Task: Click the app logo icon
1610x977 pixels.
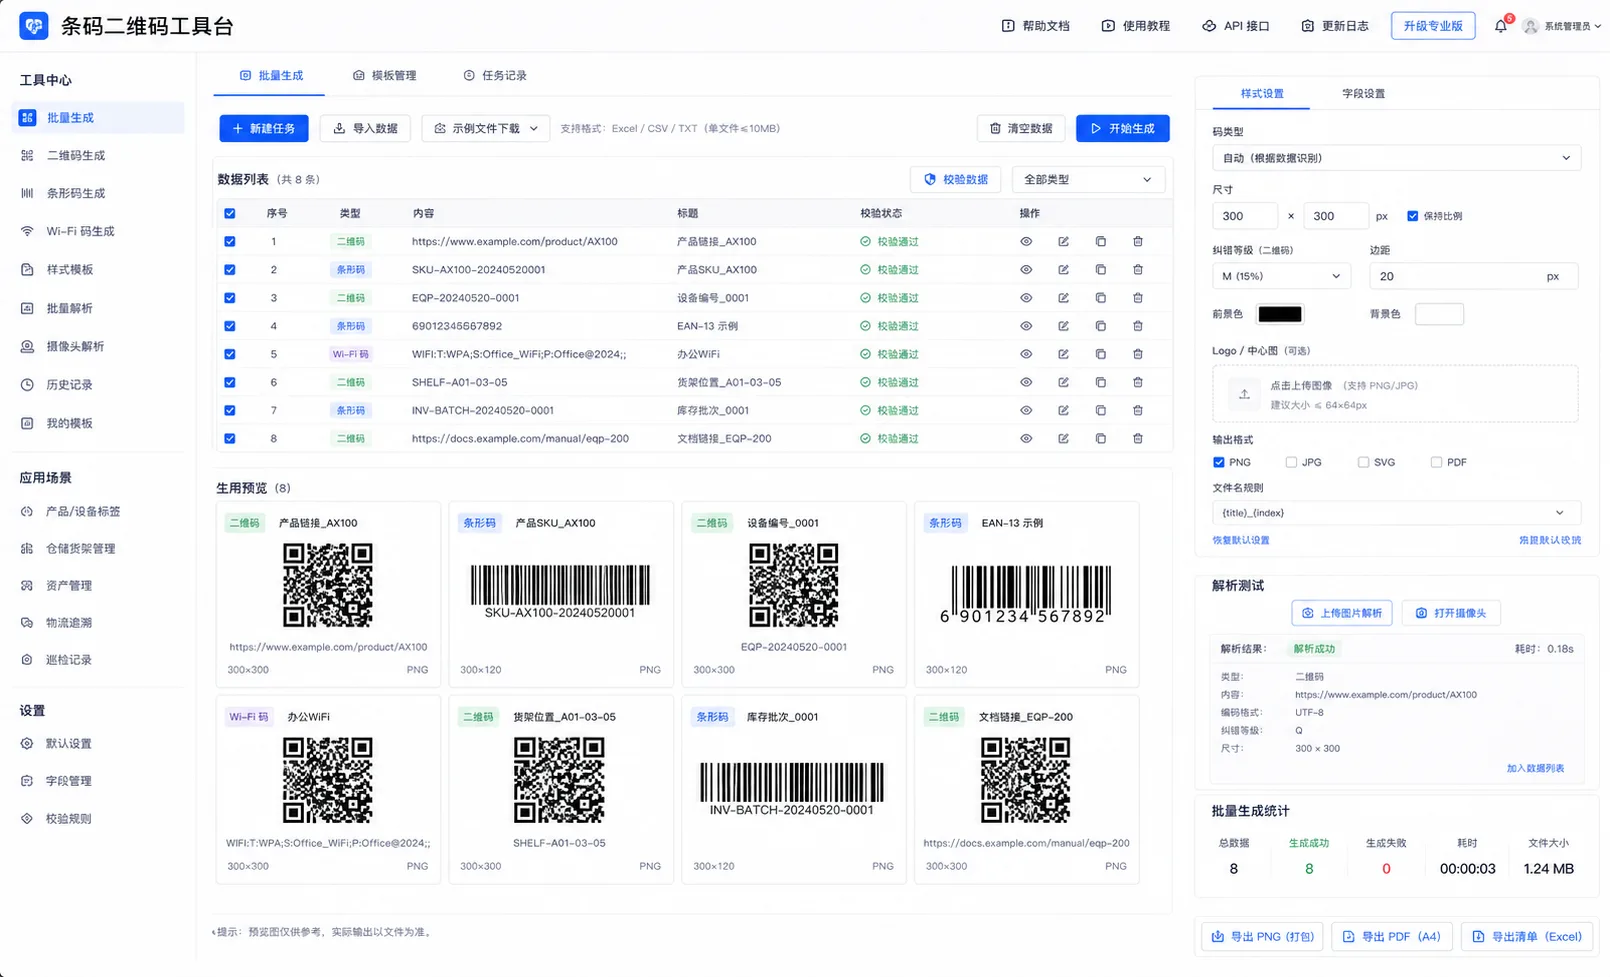Action: (34, 26)
